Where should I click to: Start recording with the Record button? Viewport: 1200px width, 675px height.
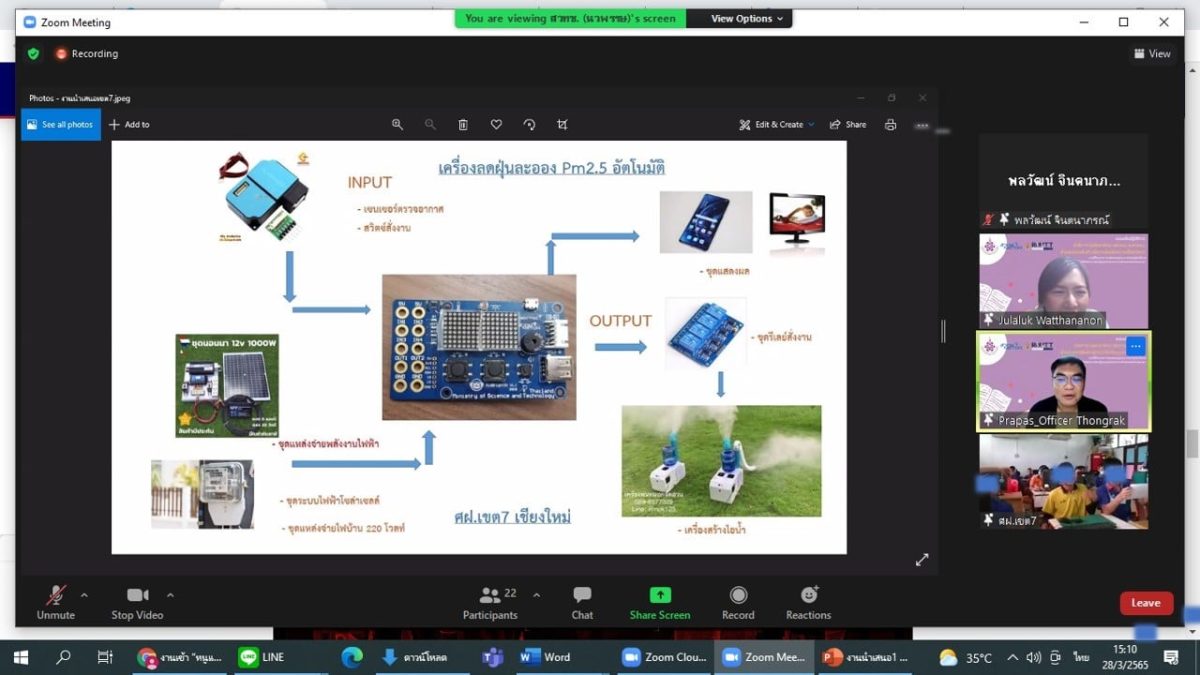[738, 602]
